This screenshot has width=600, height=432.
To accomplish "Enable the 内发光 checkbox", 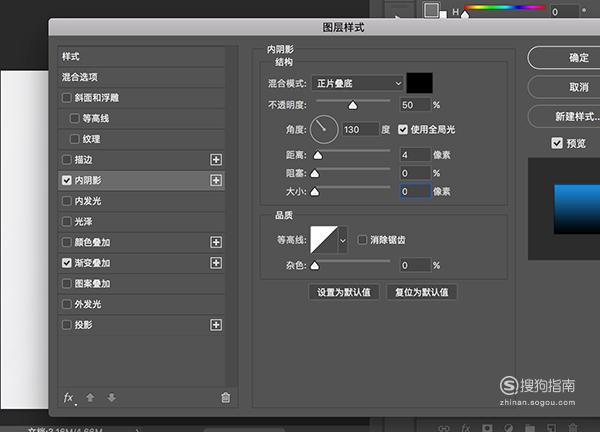I will (67, 201).
